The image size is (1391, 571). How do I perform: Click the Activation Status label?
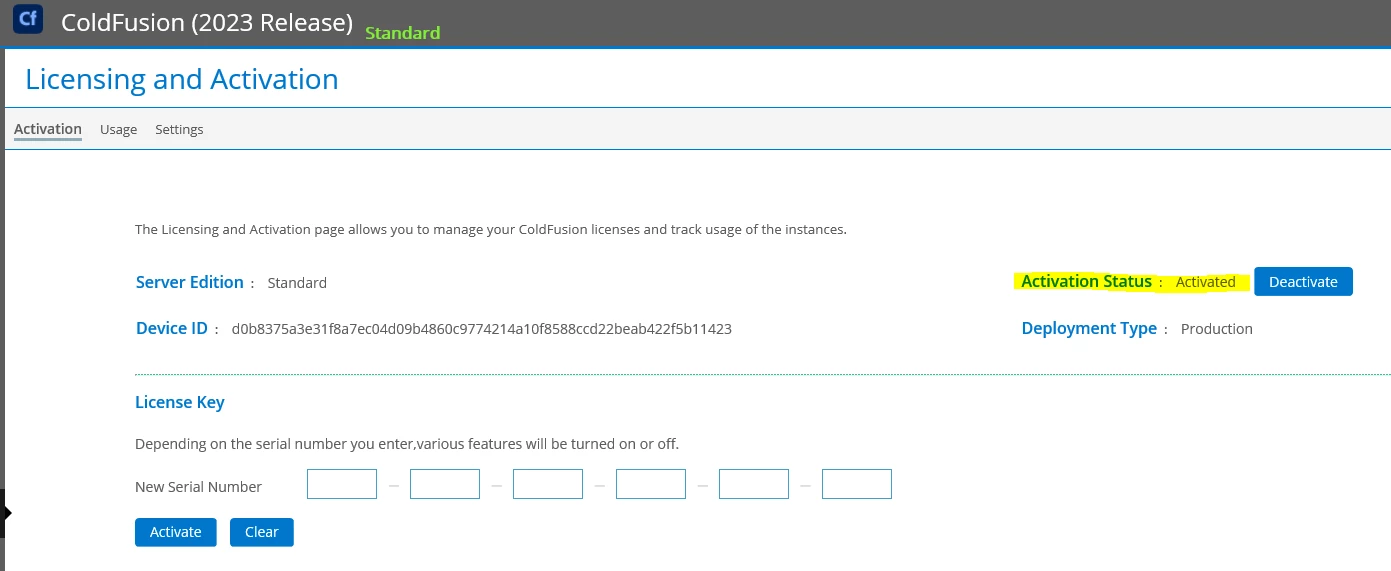click(x=1086, y=282)
